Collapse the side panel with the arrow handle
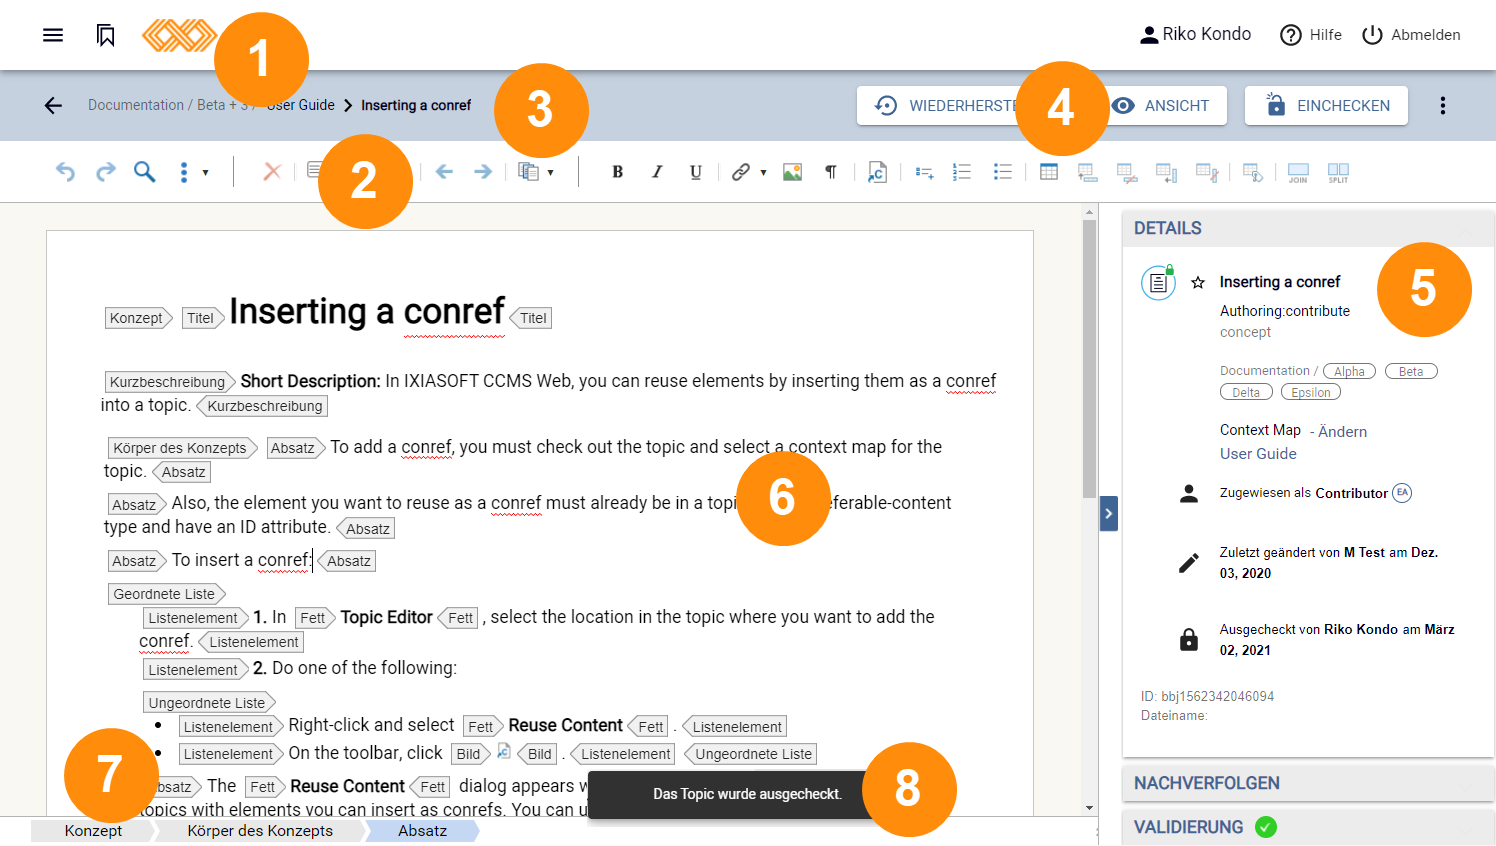The image size is (1496, 846). 1109,513
